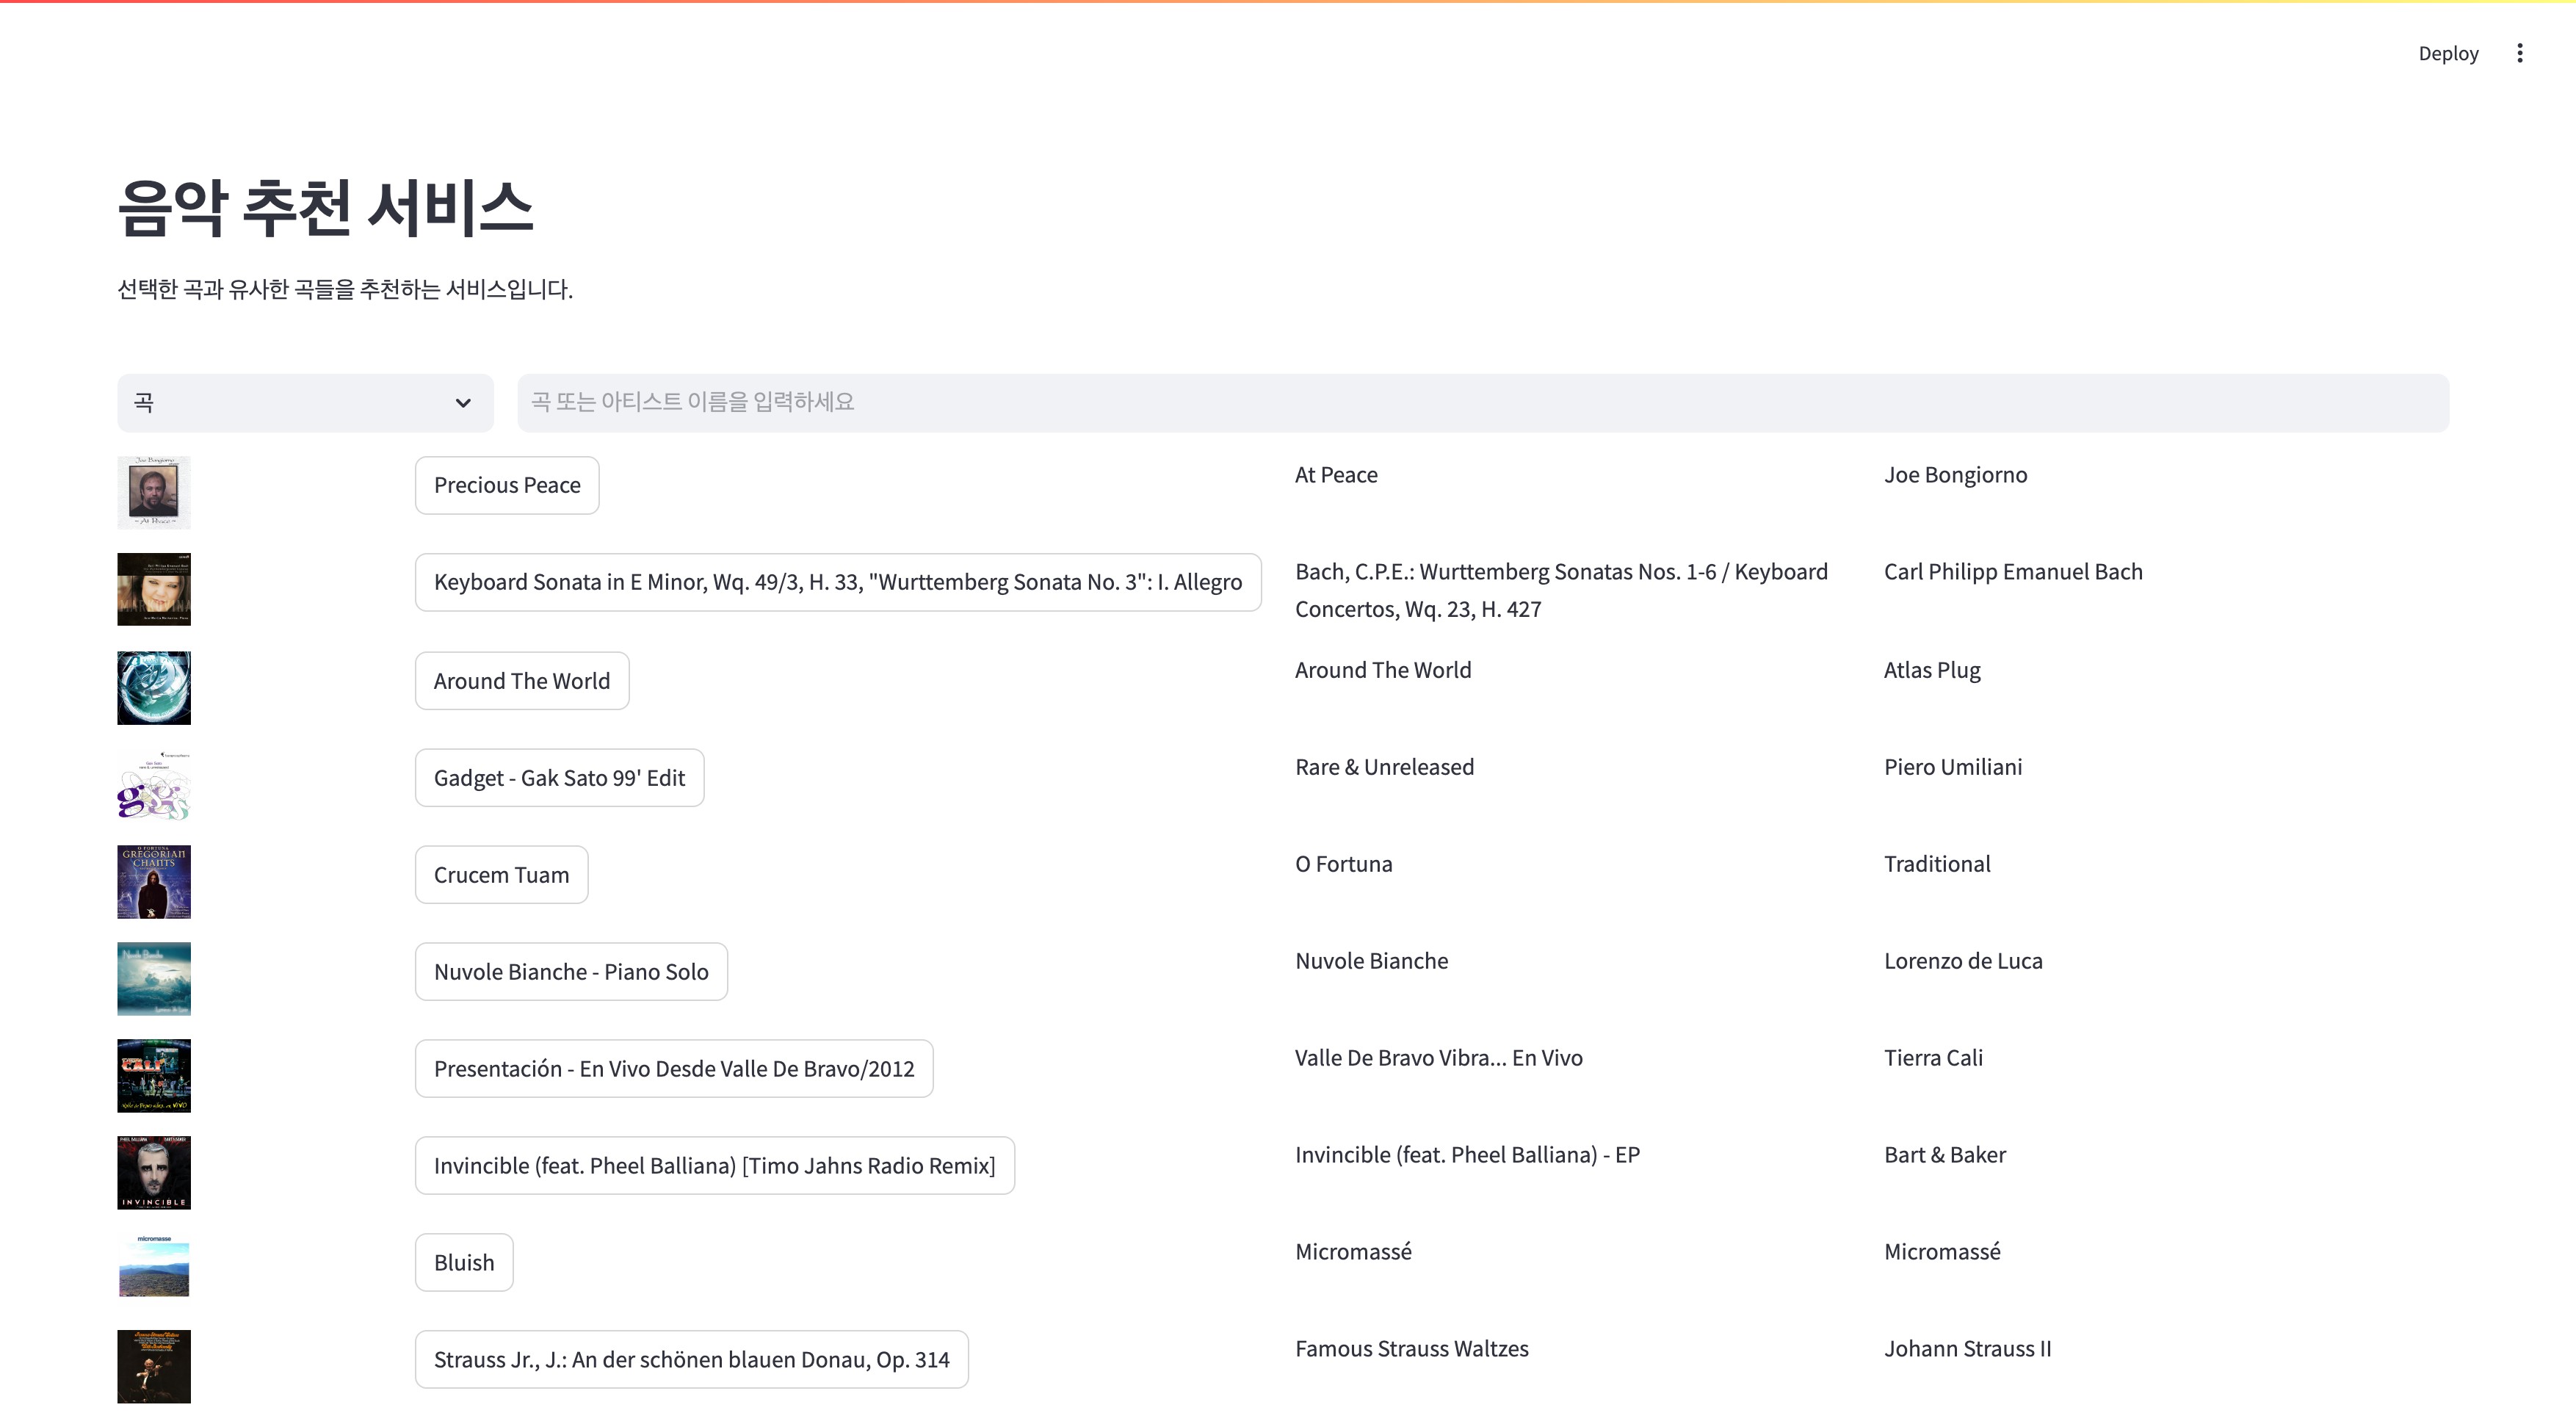Focus the song or artist search field
2576x1413 pixels.
coord(1482,403)
